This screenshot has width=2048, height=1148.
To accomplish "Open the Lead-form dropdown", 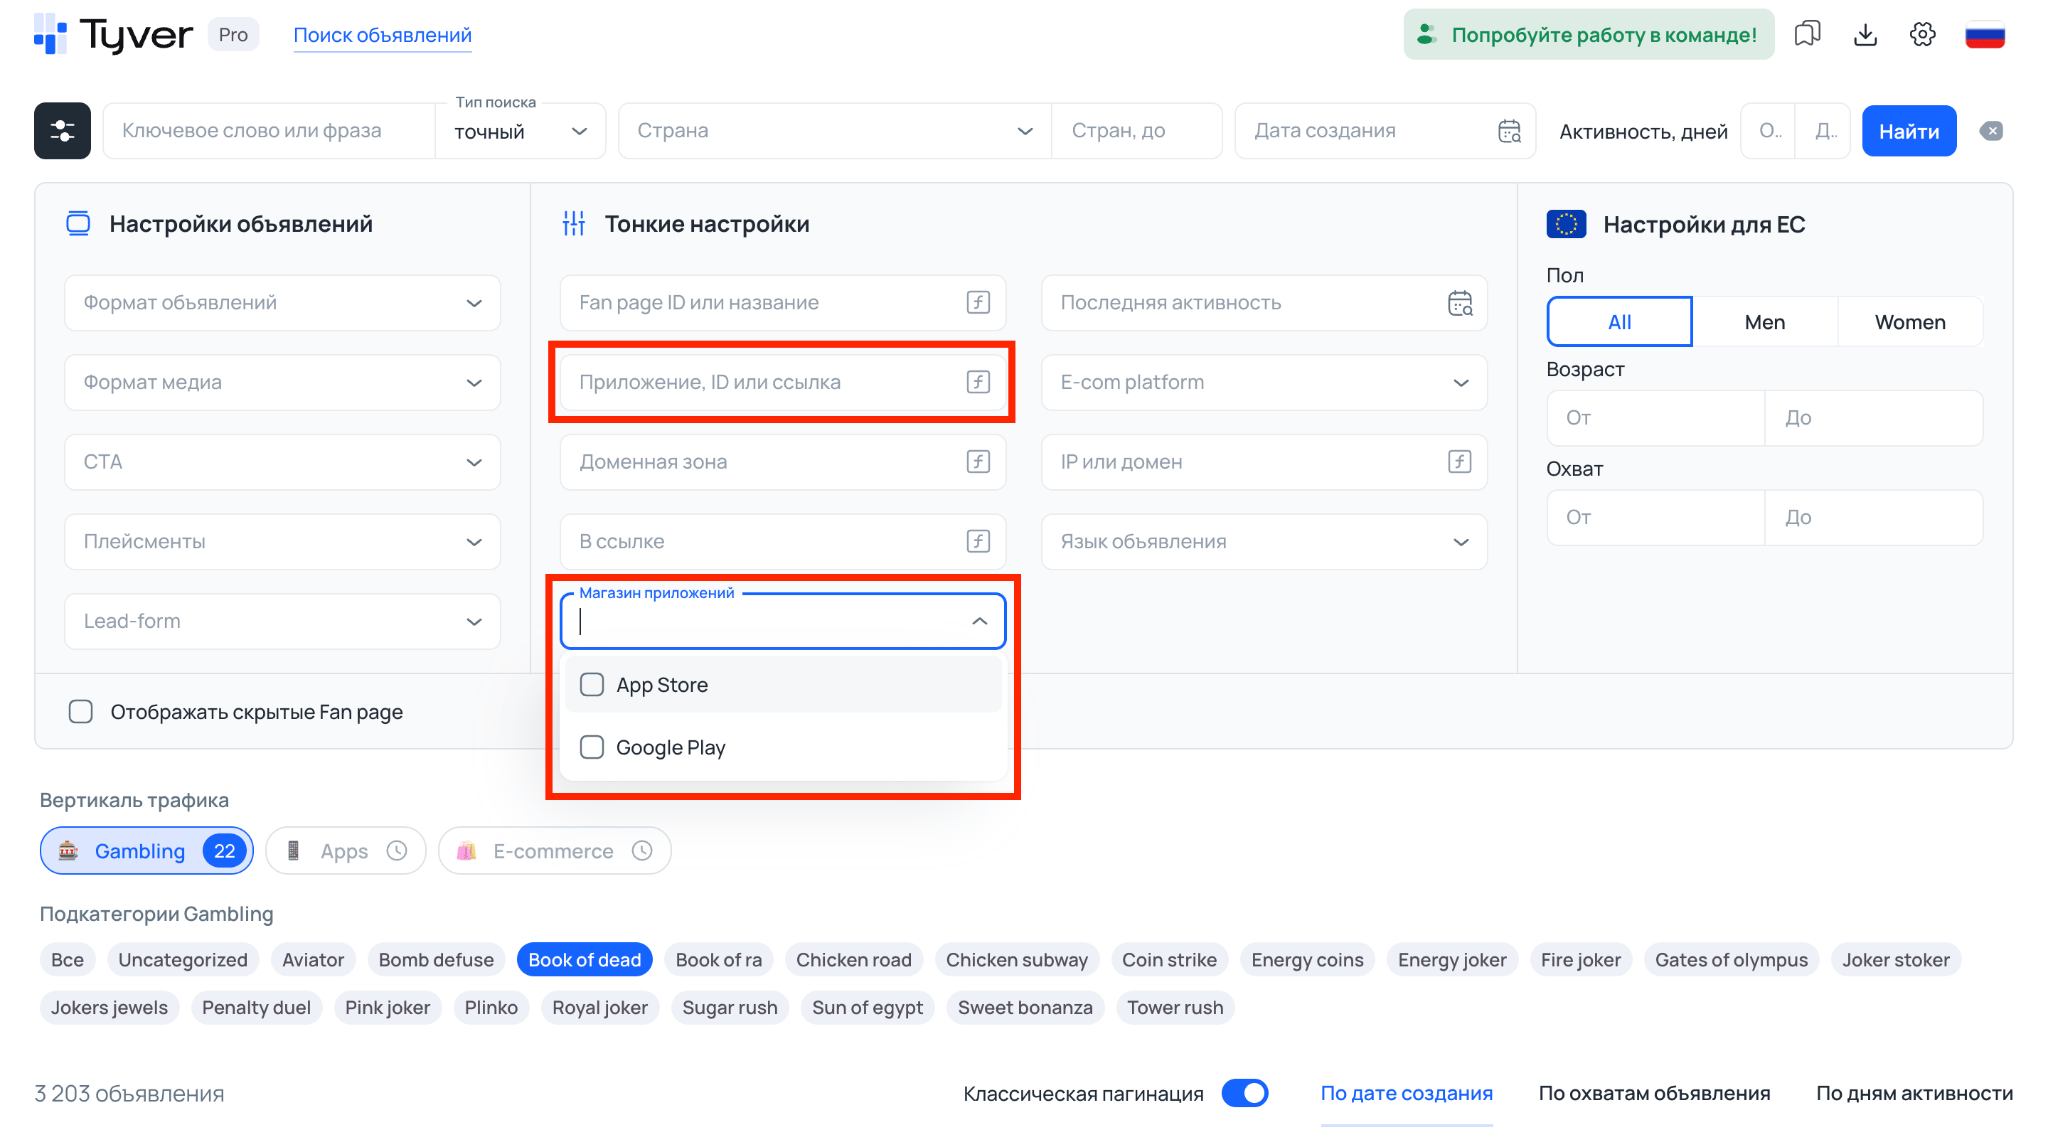I will tap(283, 621).
